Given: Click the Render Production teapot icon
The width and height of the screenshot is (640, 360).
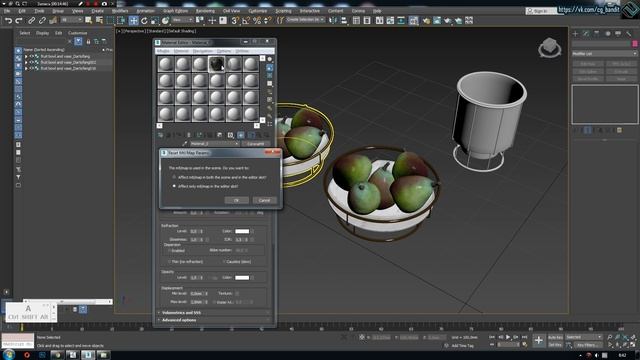Looking at the screenshot, I should click(x=448, y=20).
